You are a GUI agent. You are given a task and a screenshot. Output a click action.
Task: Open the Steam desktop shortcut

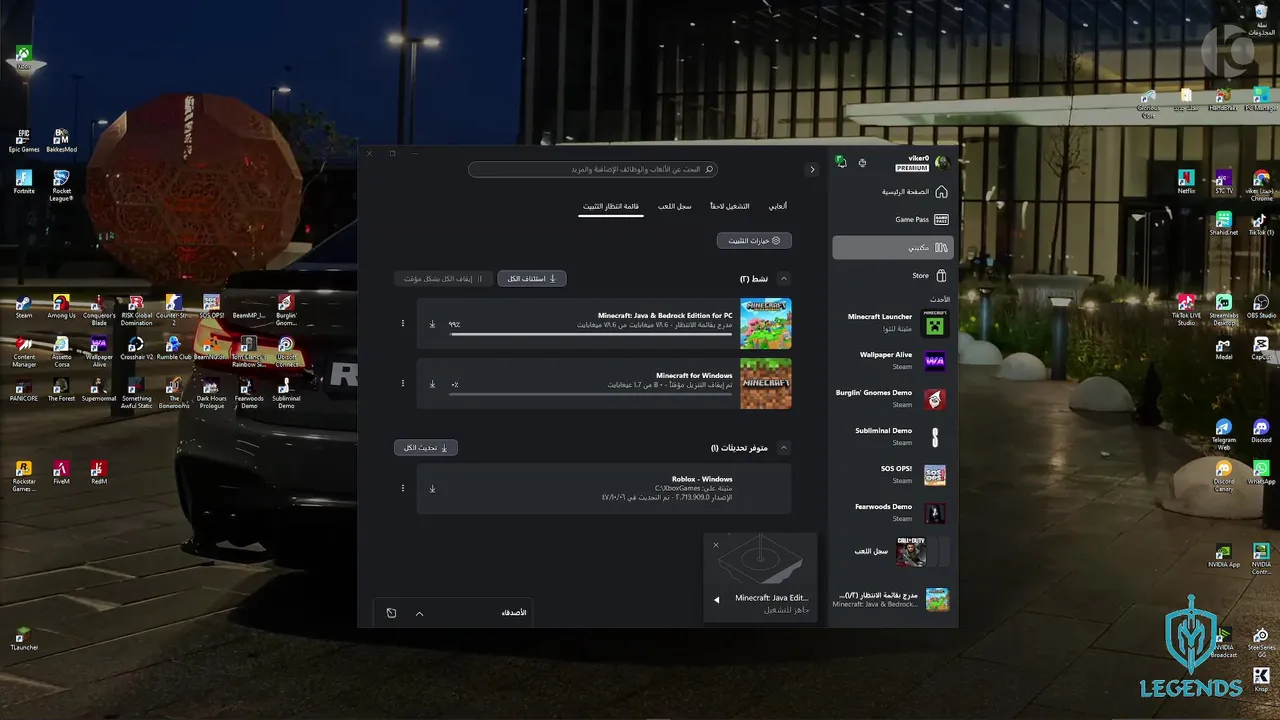[x=23, y=307]
